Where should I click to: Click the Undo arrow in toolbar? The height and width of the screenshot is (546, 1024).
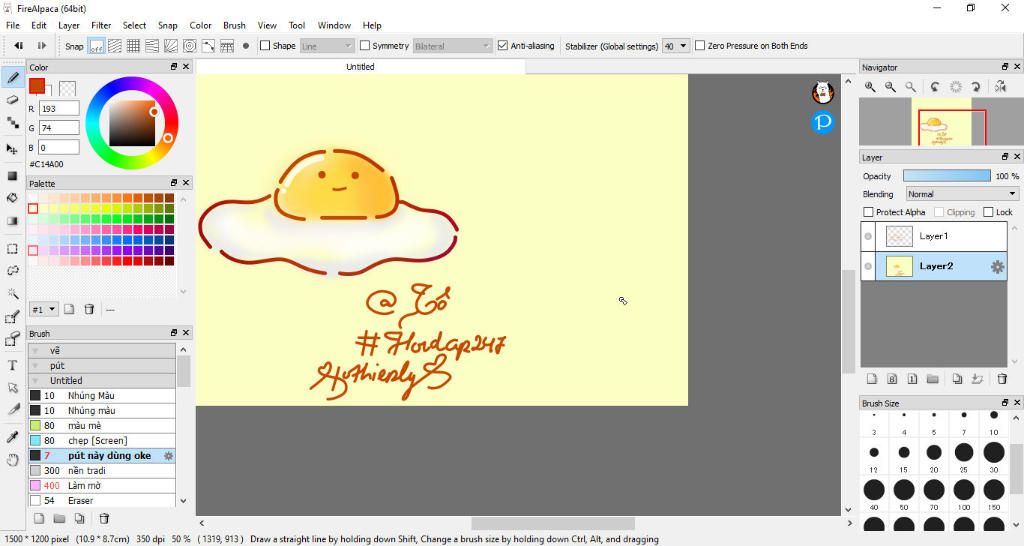[19, 46]
